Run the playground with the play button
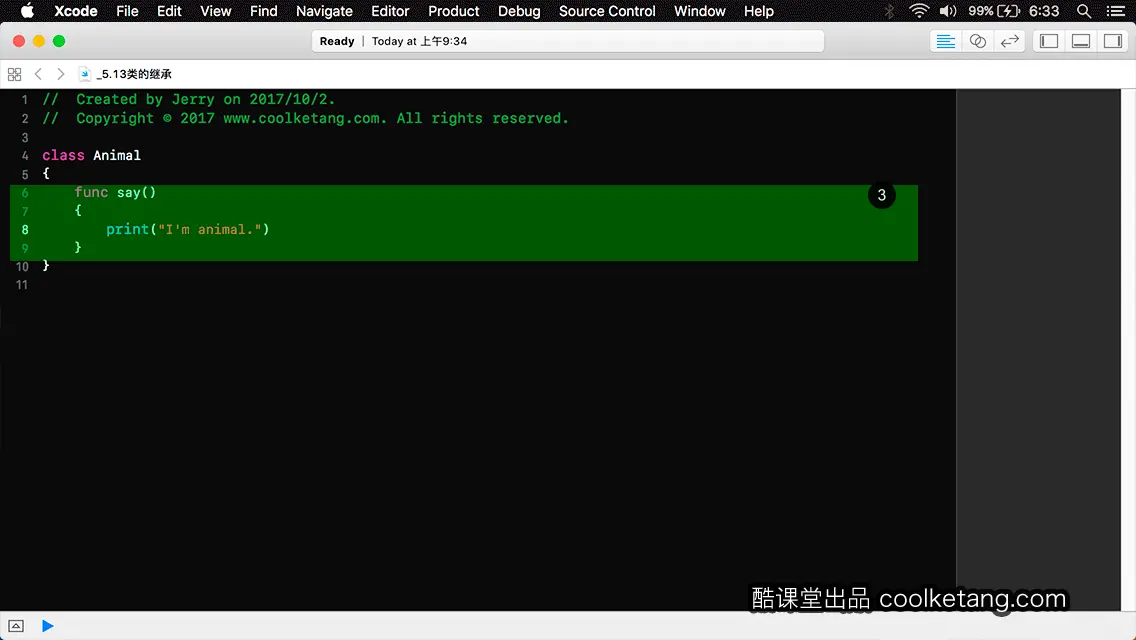Viewport: 1136px width, 640px height. (47, 626)
